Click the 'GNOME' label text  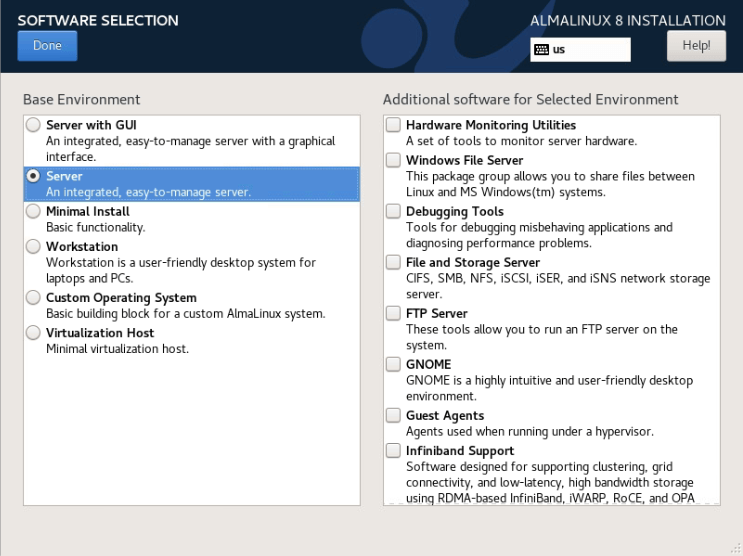pyautogui.click(x=428, y=365)
